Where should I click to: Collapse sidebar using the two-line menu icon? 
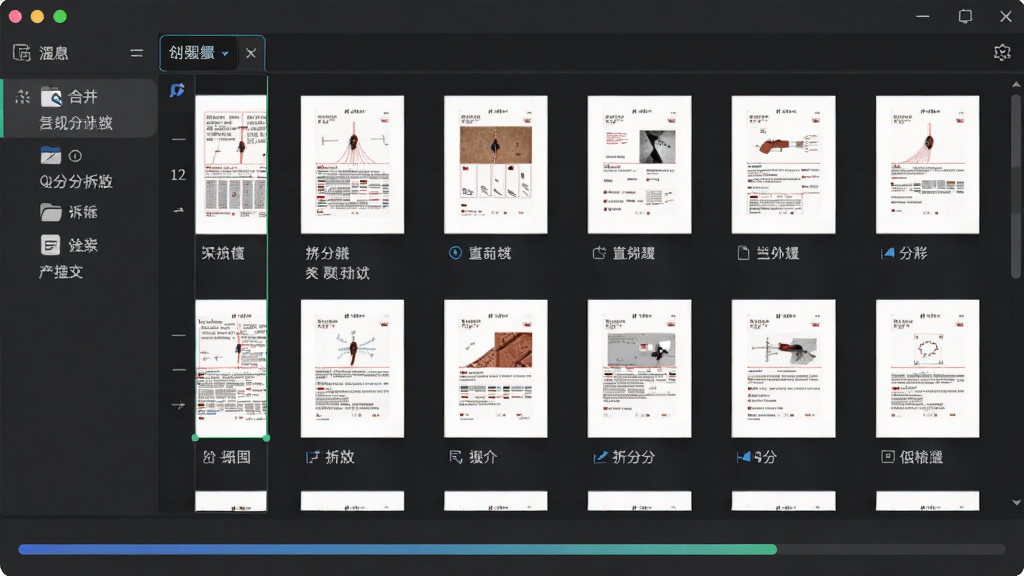tap(136, 53)
